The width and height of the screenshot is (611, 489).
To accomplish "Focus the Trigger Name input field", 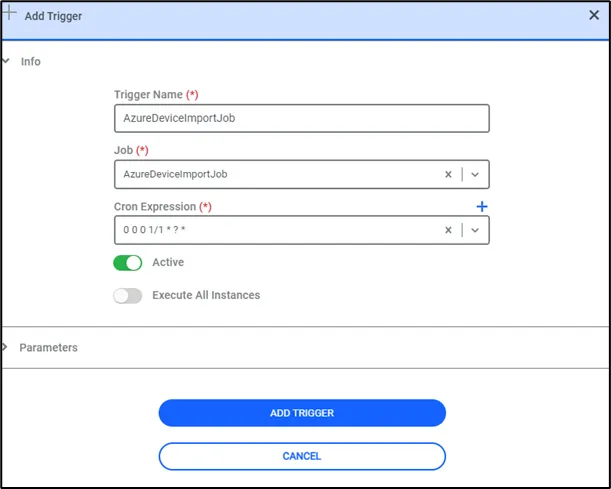I will point(302,118).
